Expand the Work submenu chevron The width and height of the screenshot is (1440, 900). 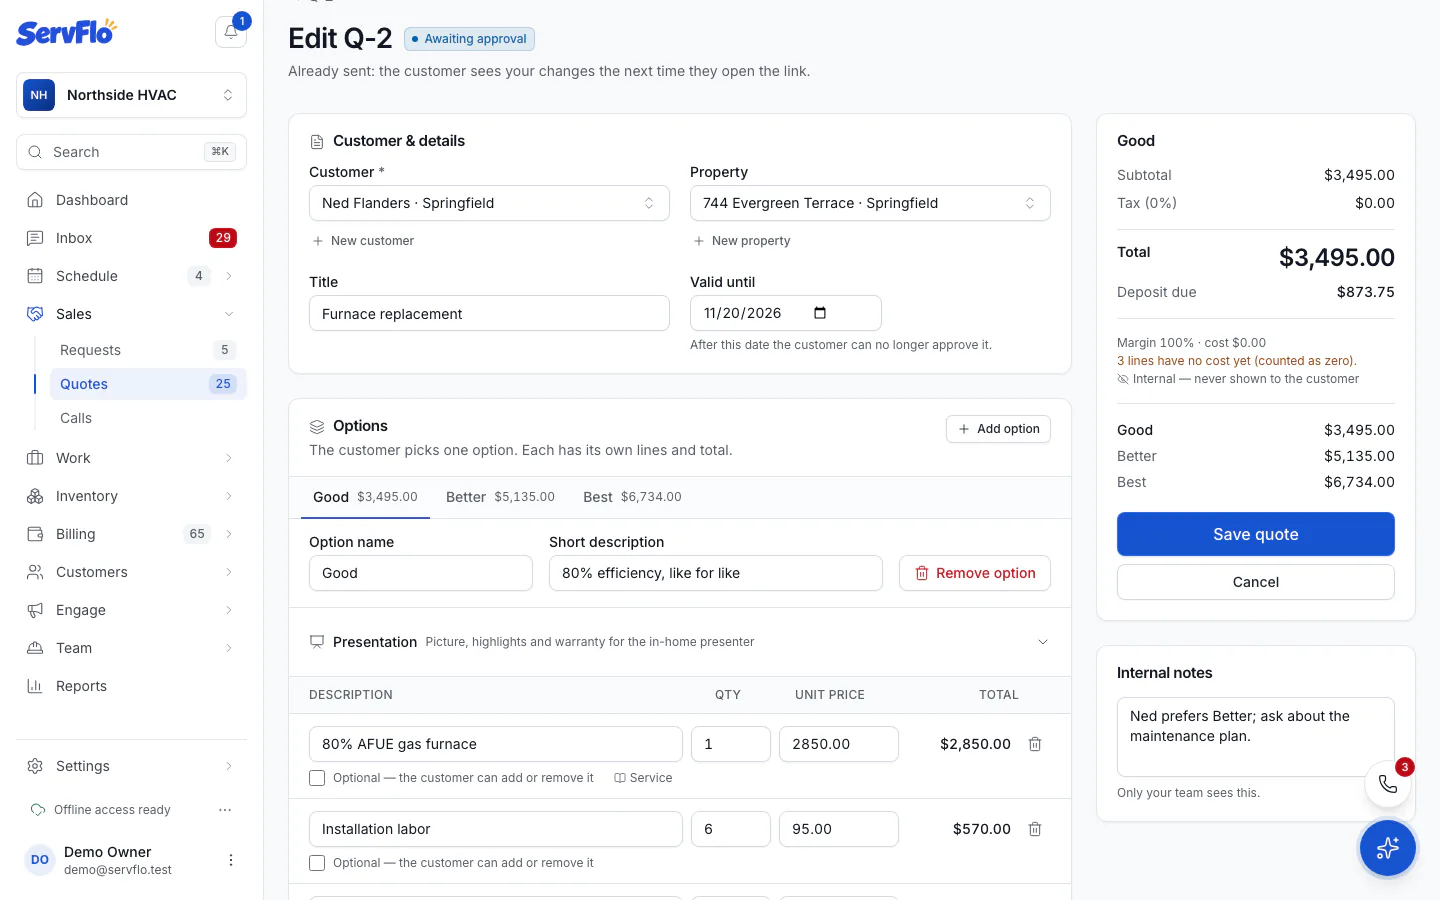pyautogui.click(x=229, y=458)
